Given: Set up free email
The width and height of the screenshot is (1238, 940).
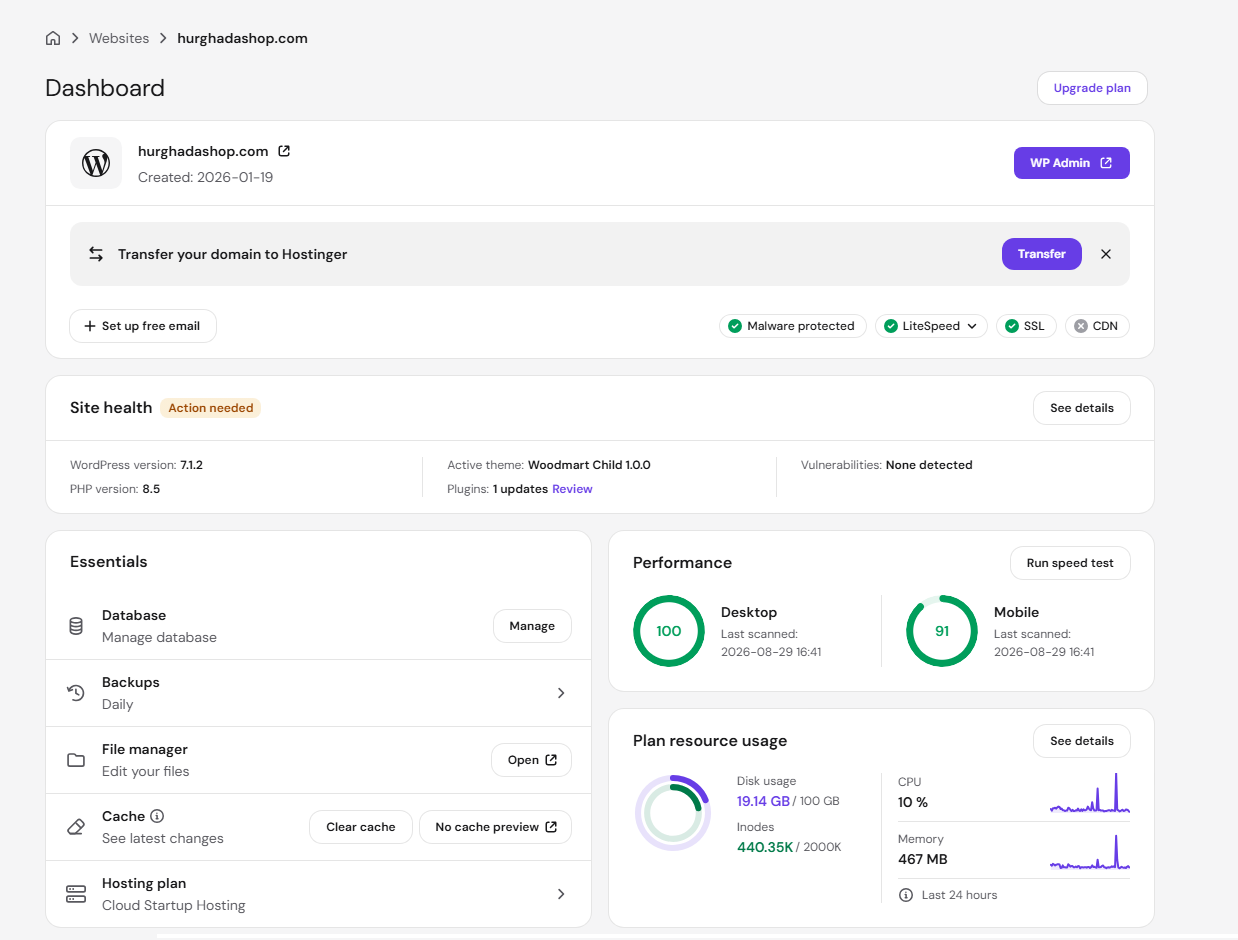Looking at the screenshot, I should (x=143, y=326).
